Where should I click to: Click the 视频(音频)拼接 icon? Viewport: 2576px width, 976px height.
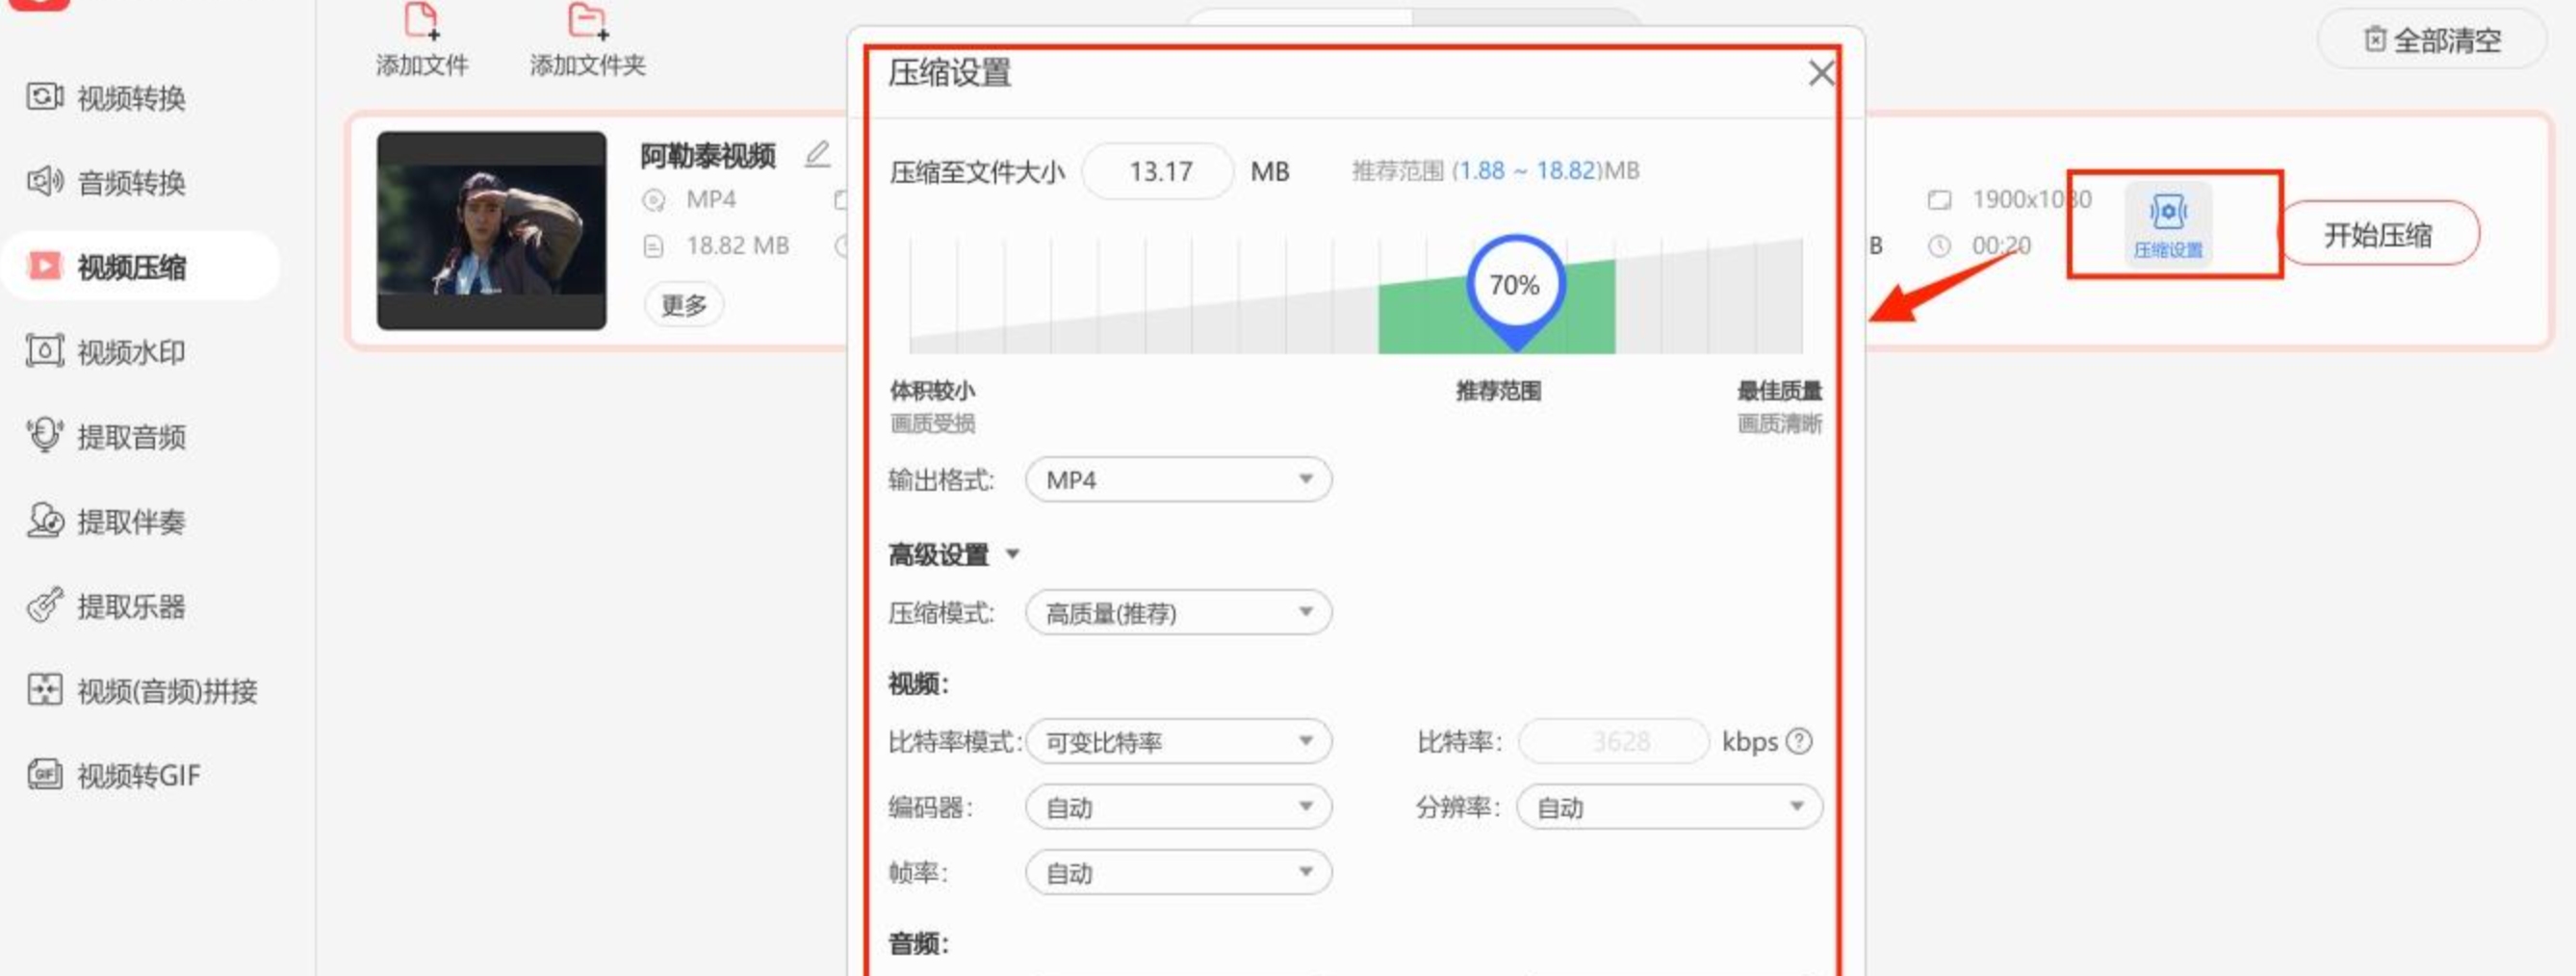45,689
